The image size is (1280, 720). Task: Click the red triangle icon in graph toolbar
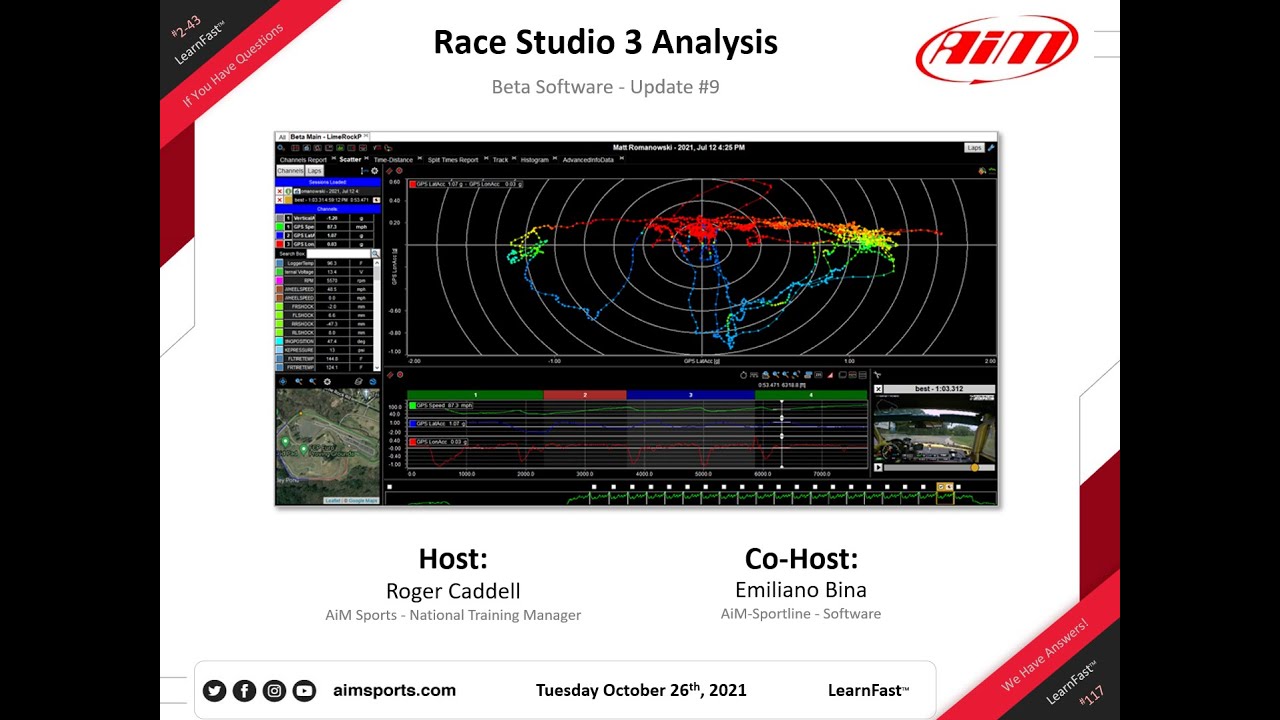click(830, 375)
